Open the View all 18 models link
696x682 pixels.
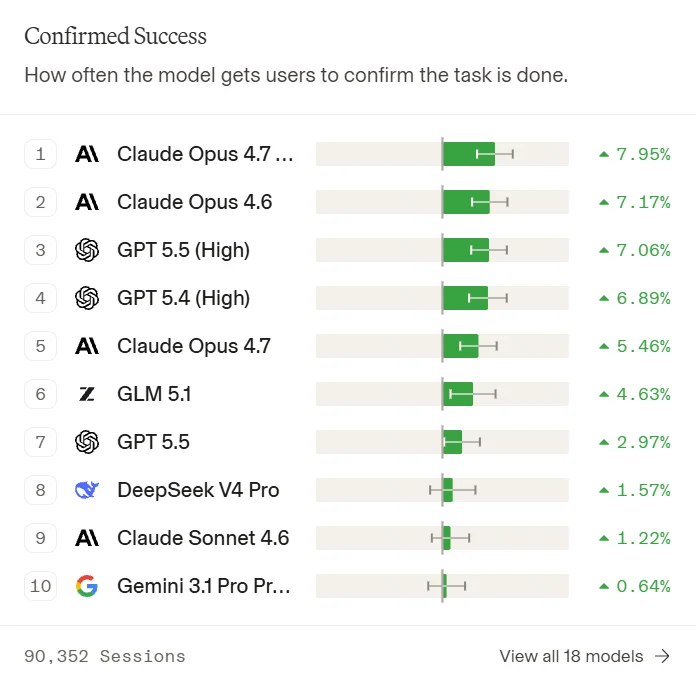pos(585,656)
